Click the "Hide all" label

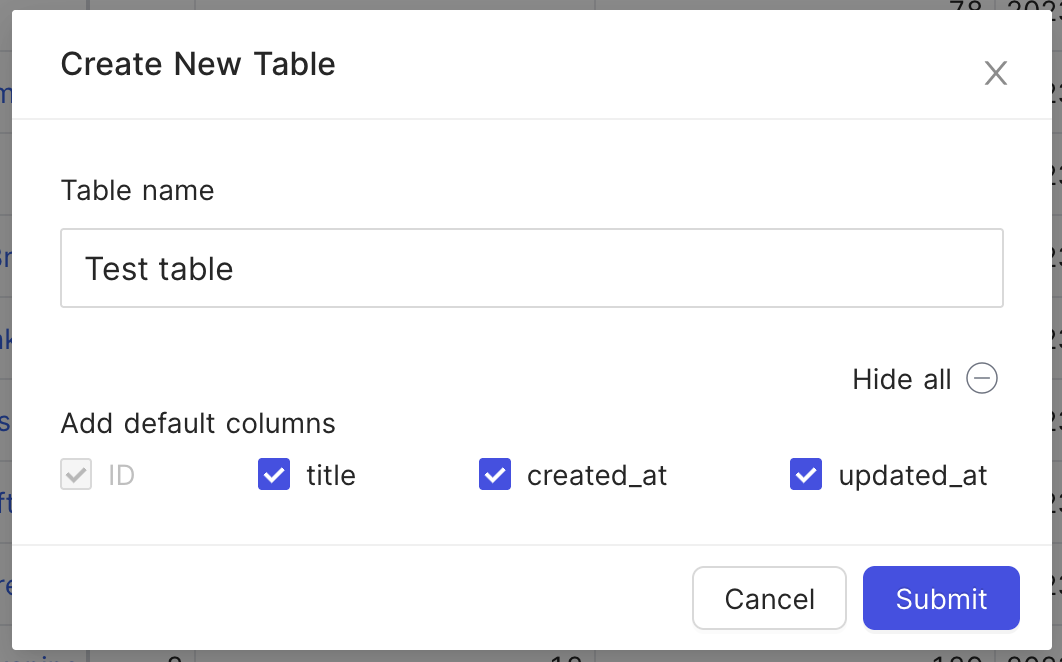[x=901, y=379]
